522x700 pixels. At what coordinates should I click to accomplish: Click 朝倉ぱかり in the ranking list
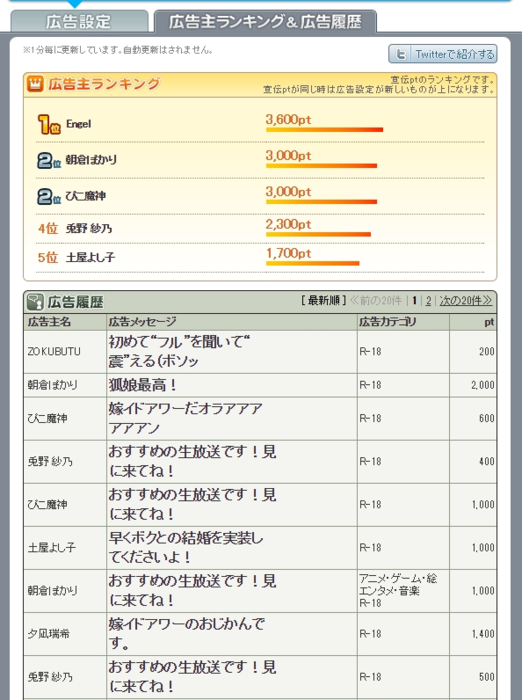91,160
